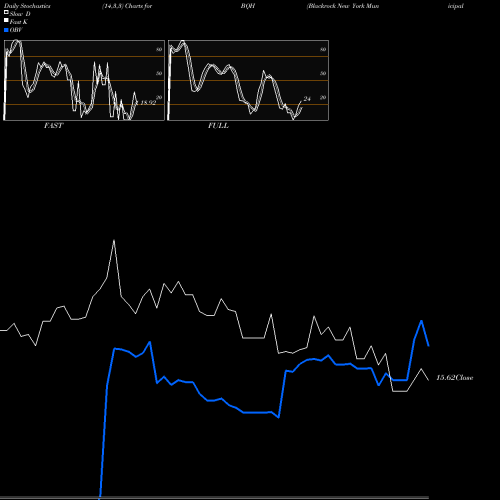500x500 pixels.
Task: Click the '(14,3,3) Charts for' header text
Action: [127, 6]
